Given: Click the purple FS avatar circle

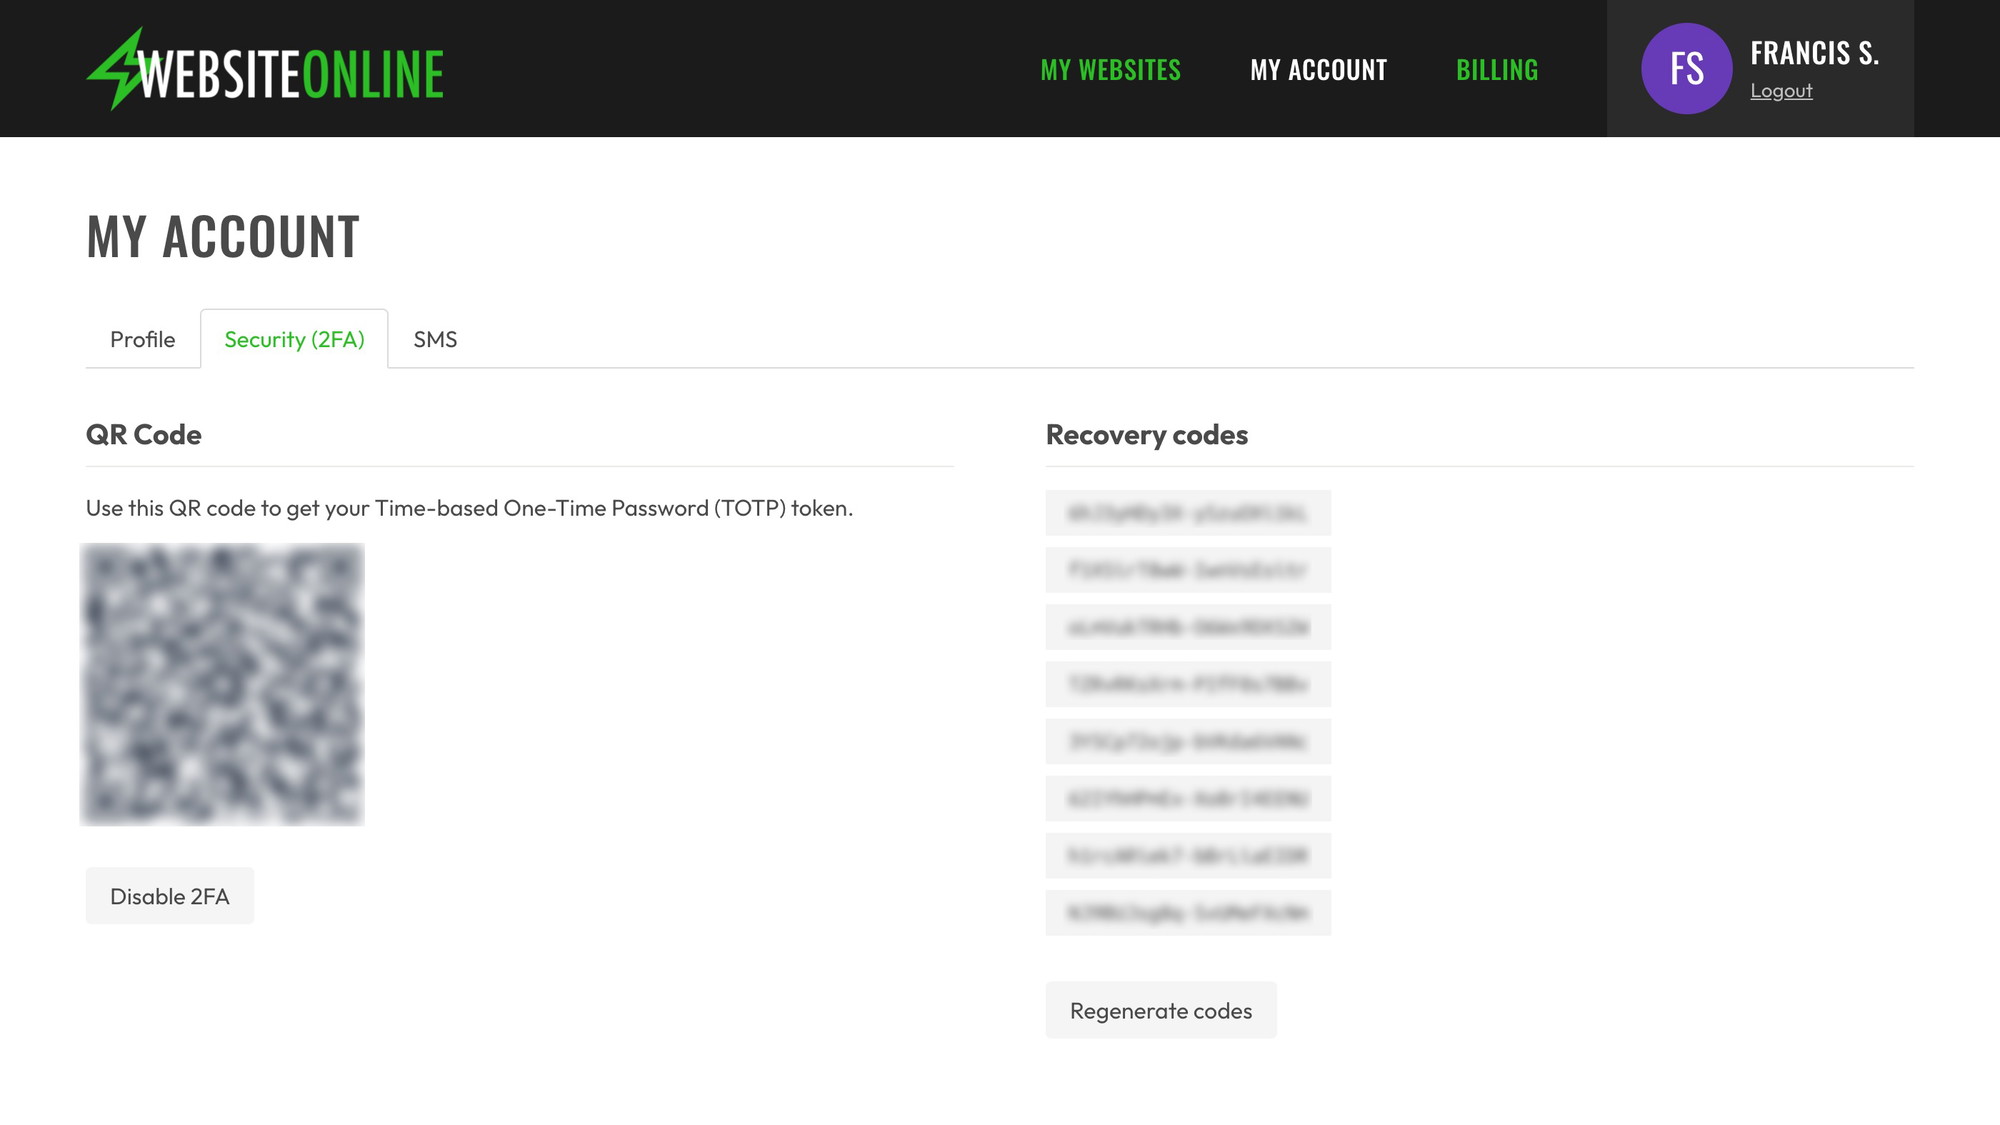Looking at the screenshot, I should click(1686, 68).
